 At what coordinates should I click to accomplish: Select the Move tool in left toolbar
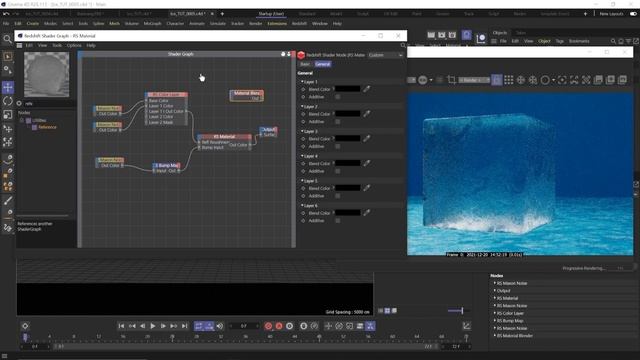point(8,87)
